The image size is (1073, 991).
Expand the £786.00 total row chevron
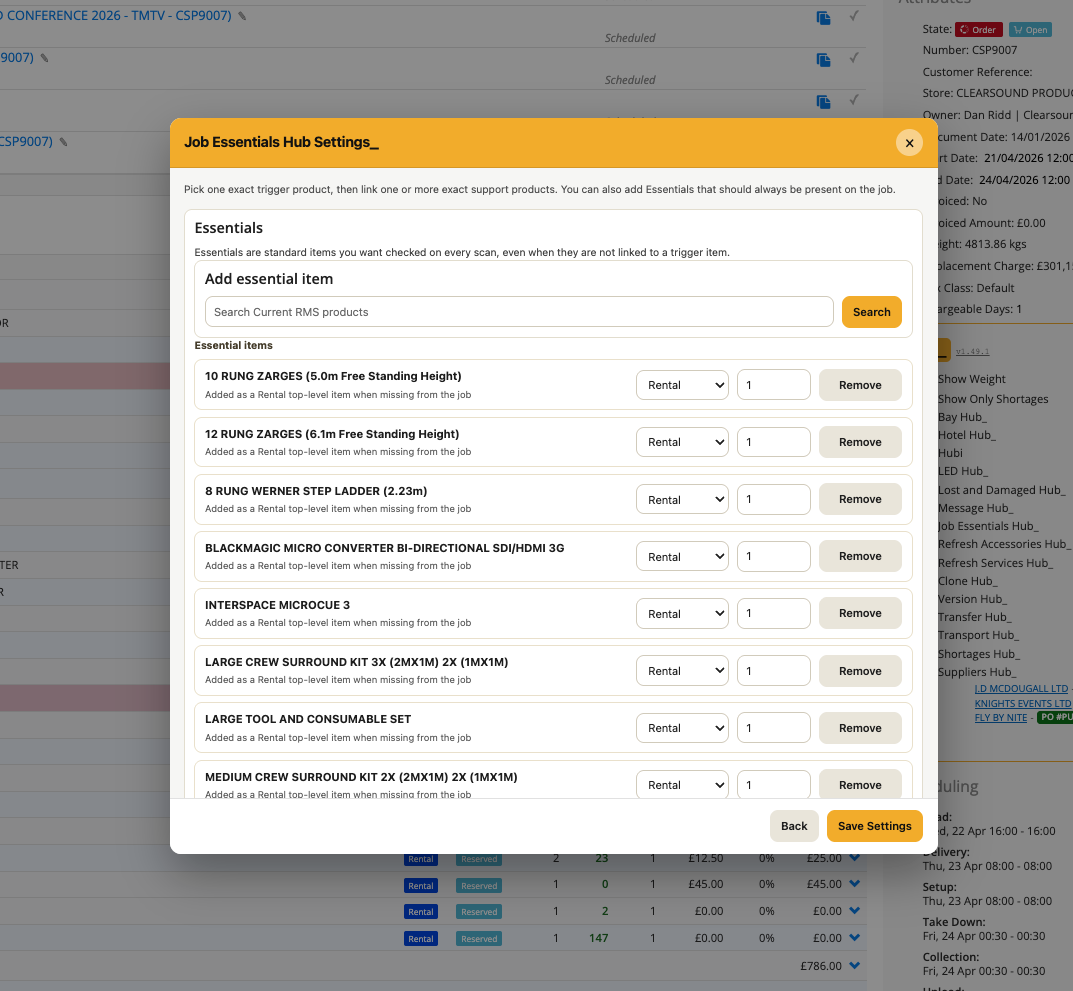tap(855, 966)
